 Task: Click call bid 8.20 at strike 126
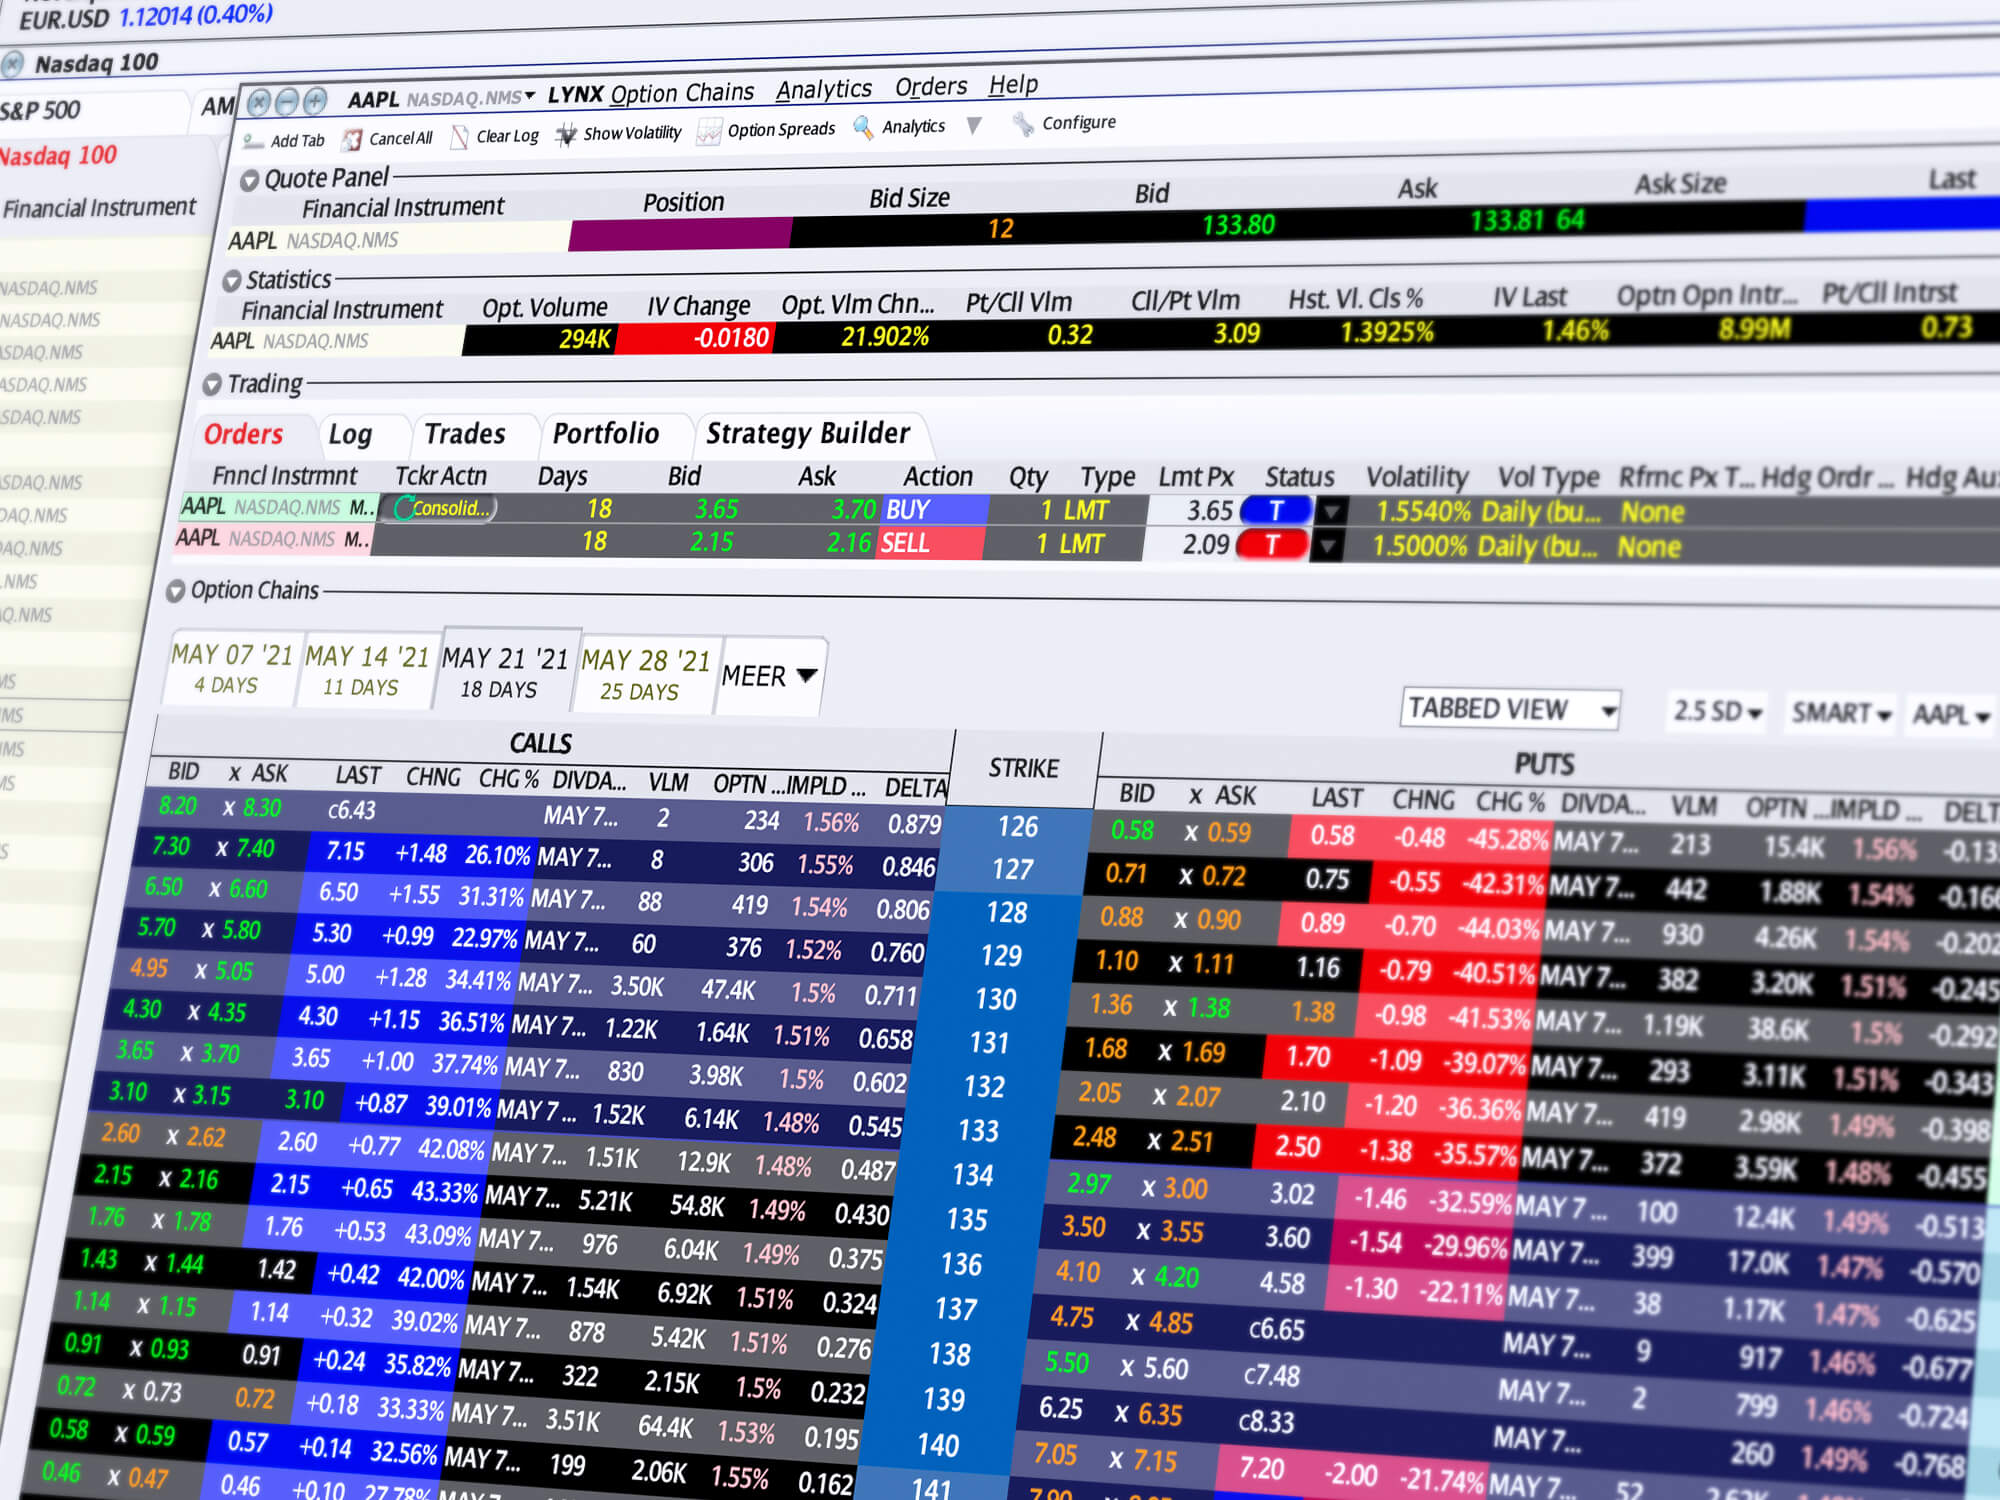pyautogui.click(x=178, y=806)
